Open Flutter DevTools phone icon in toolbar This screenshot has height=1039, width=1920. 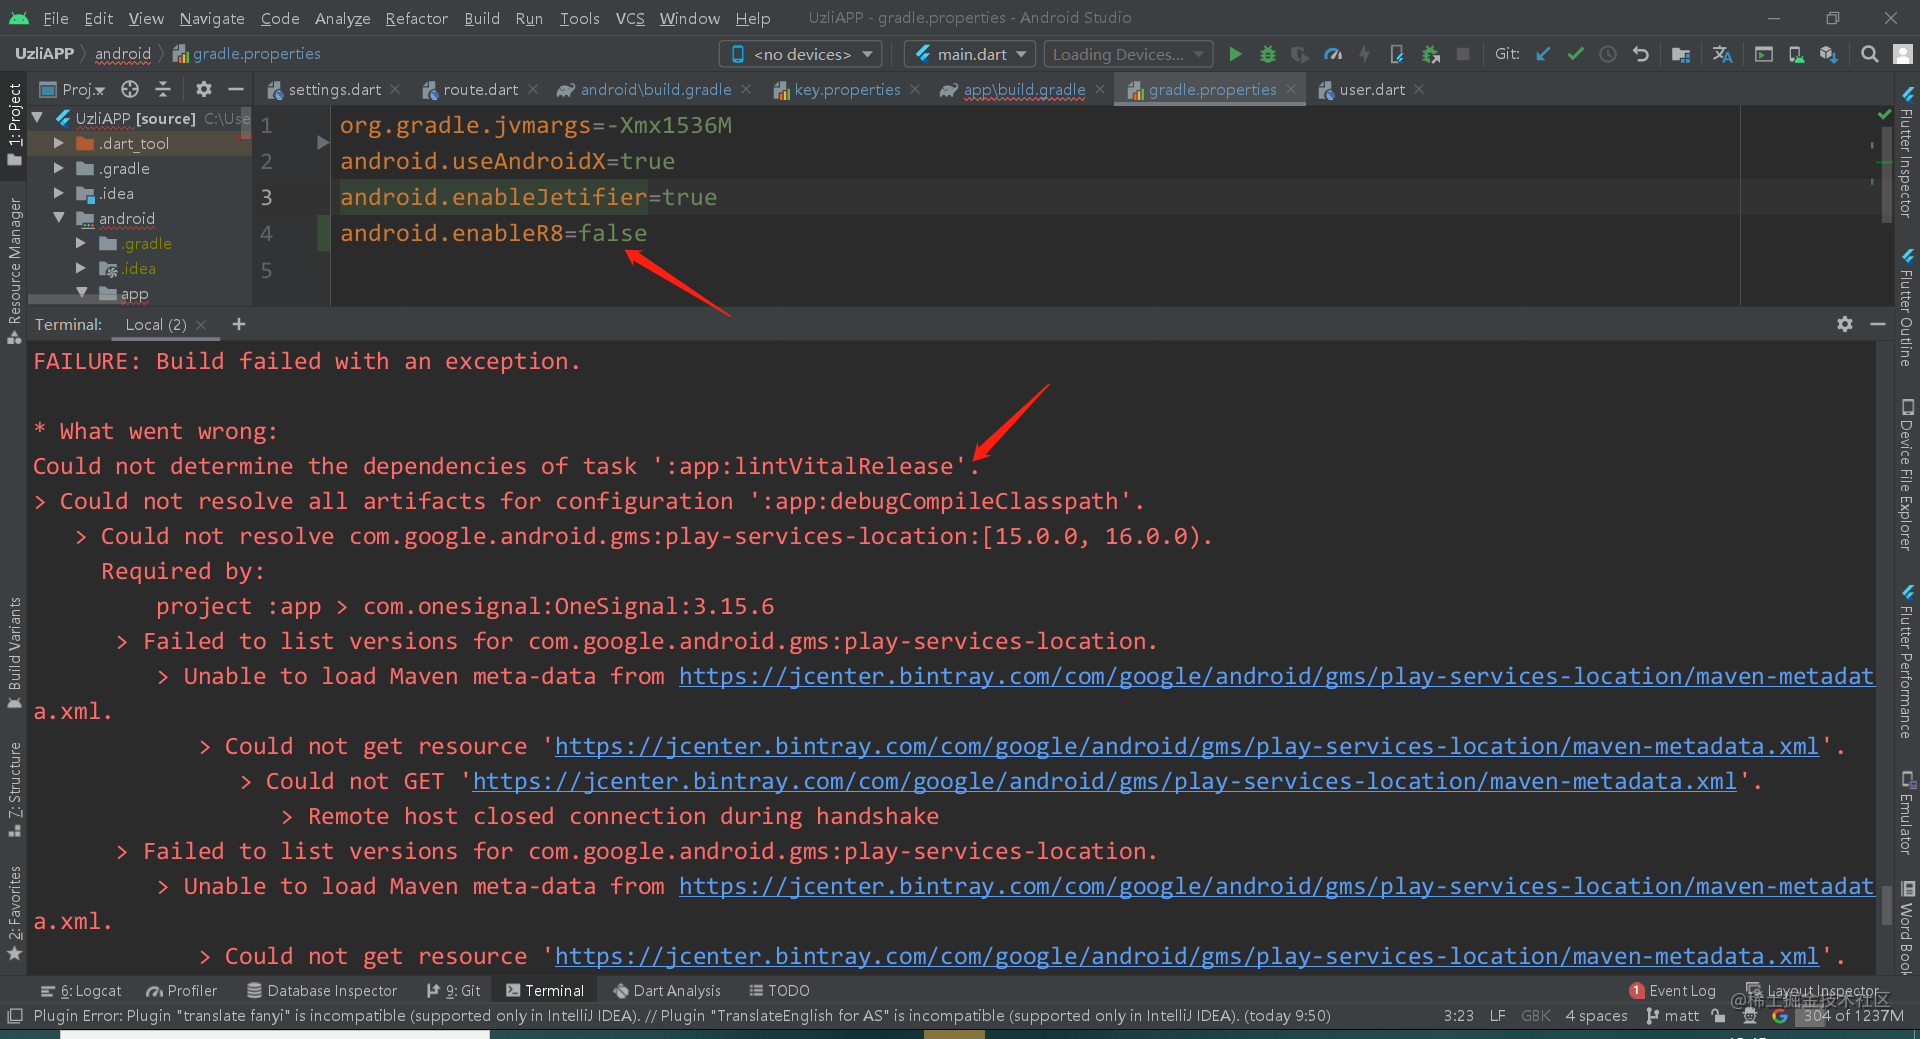click(1397, 54)
